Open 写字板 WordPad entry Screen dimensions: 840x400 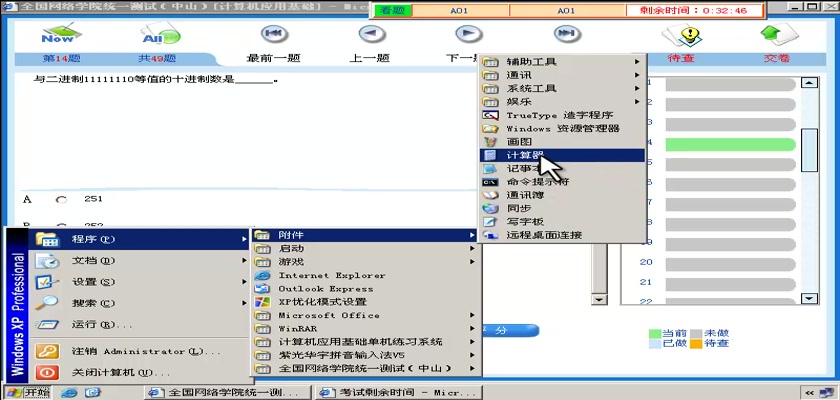(562, 221)
